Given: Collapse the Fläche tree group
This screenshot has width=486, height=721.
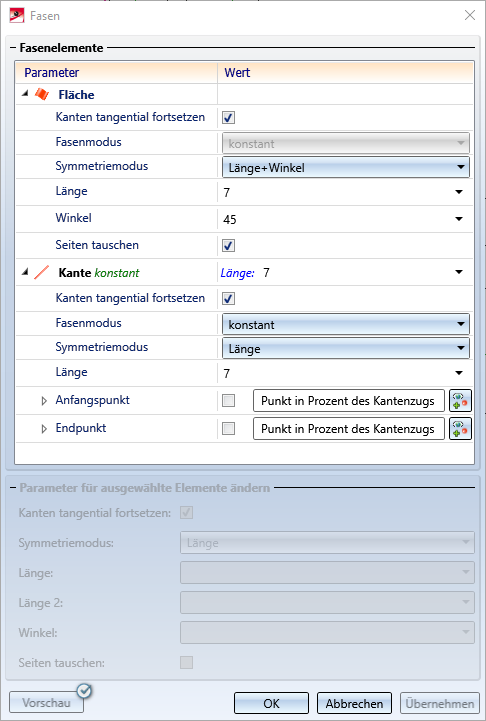Looking at the screenshot, I should pos(25,93).
